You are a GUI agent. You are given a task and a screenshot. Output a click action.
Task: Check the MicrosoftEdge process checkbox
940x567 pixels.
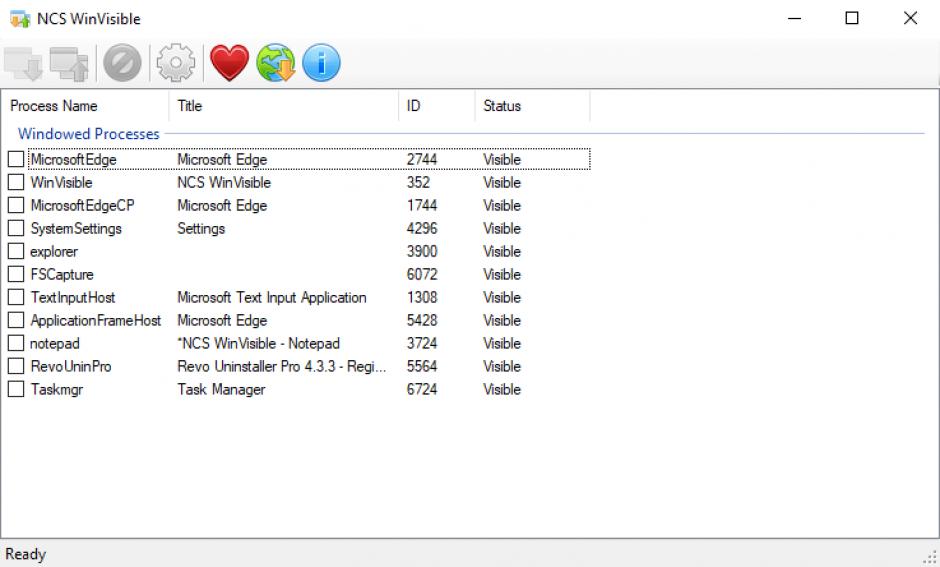pyautogui.click(x=16, y=159)
